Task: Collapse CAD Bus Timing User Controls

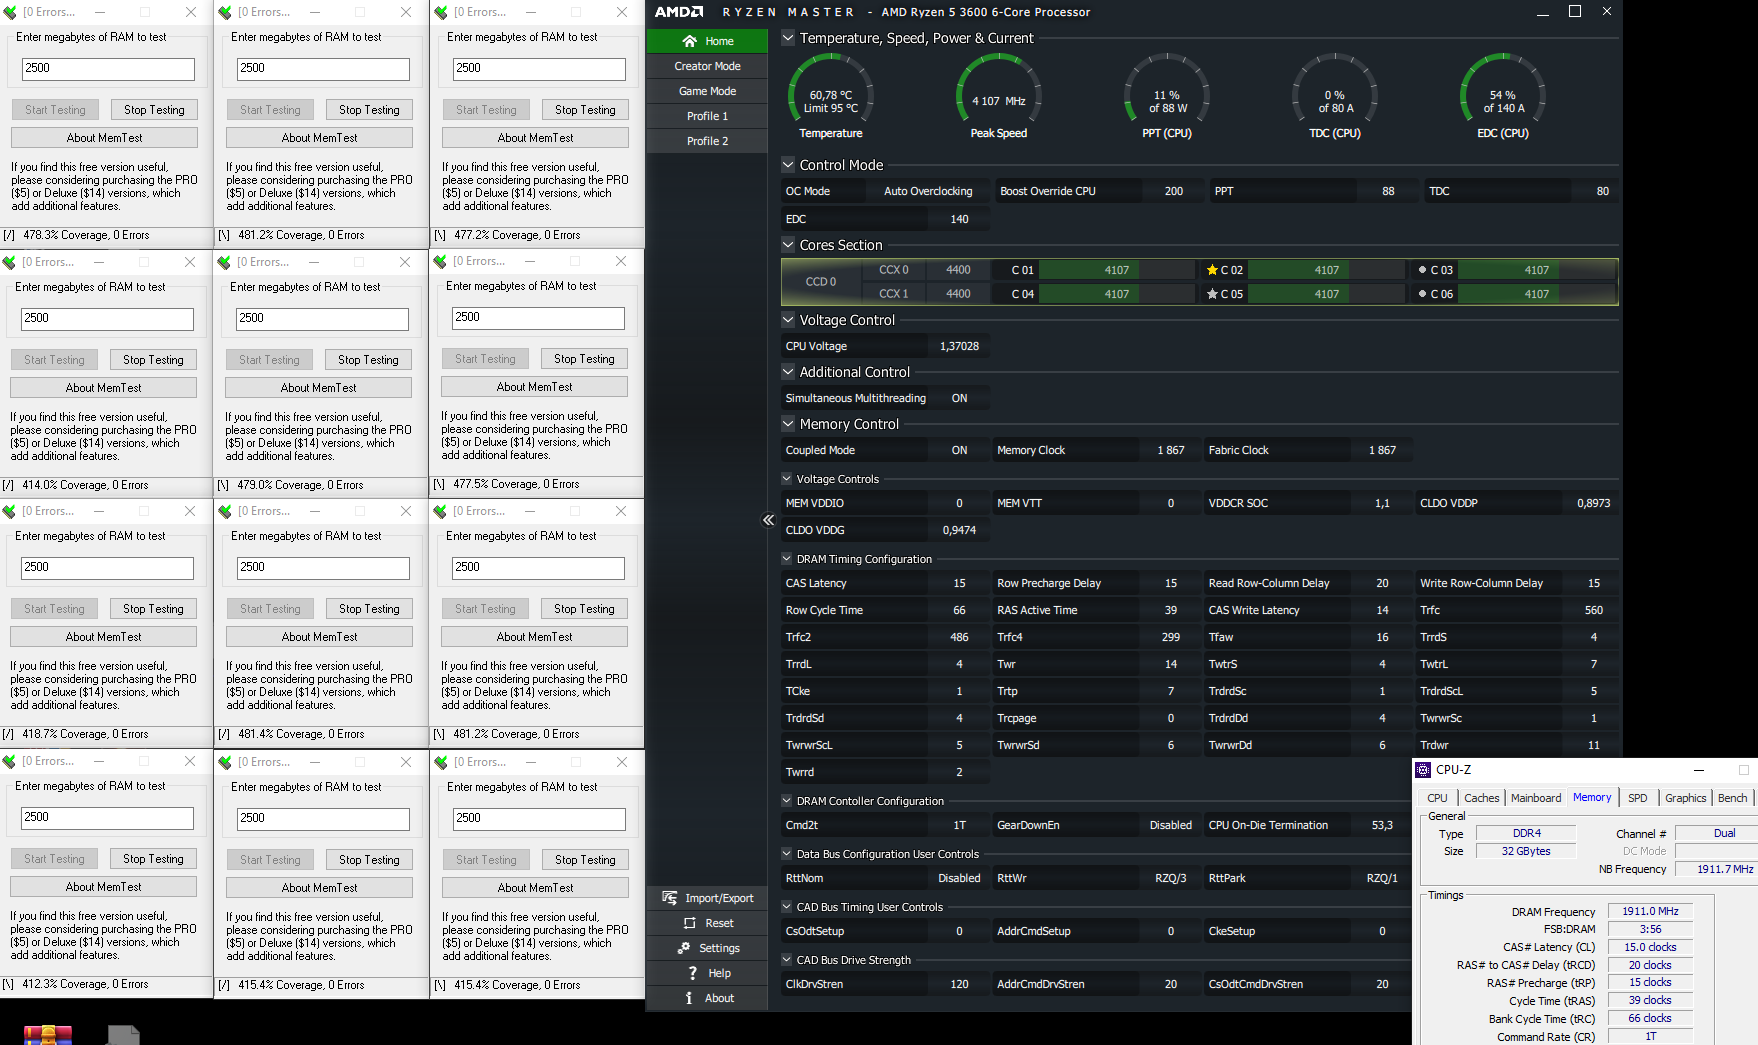Action: point(787,907)
